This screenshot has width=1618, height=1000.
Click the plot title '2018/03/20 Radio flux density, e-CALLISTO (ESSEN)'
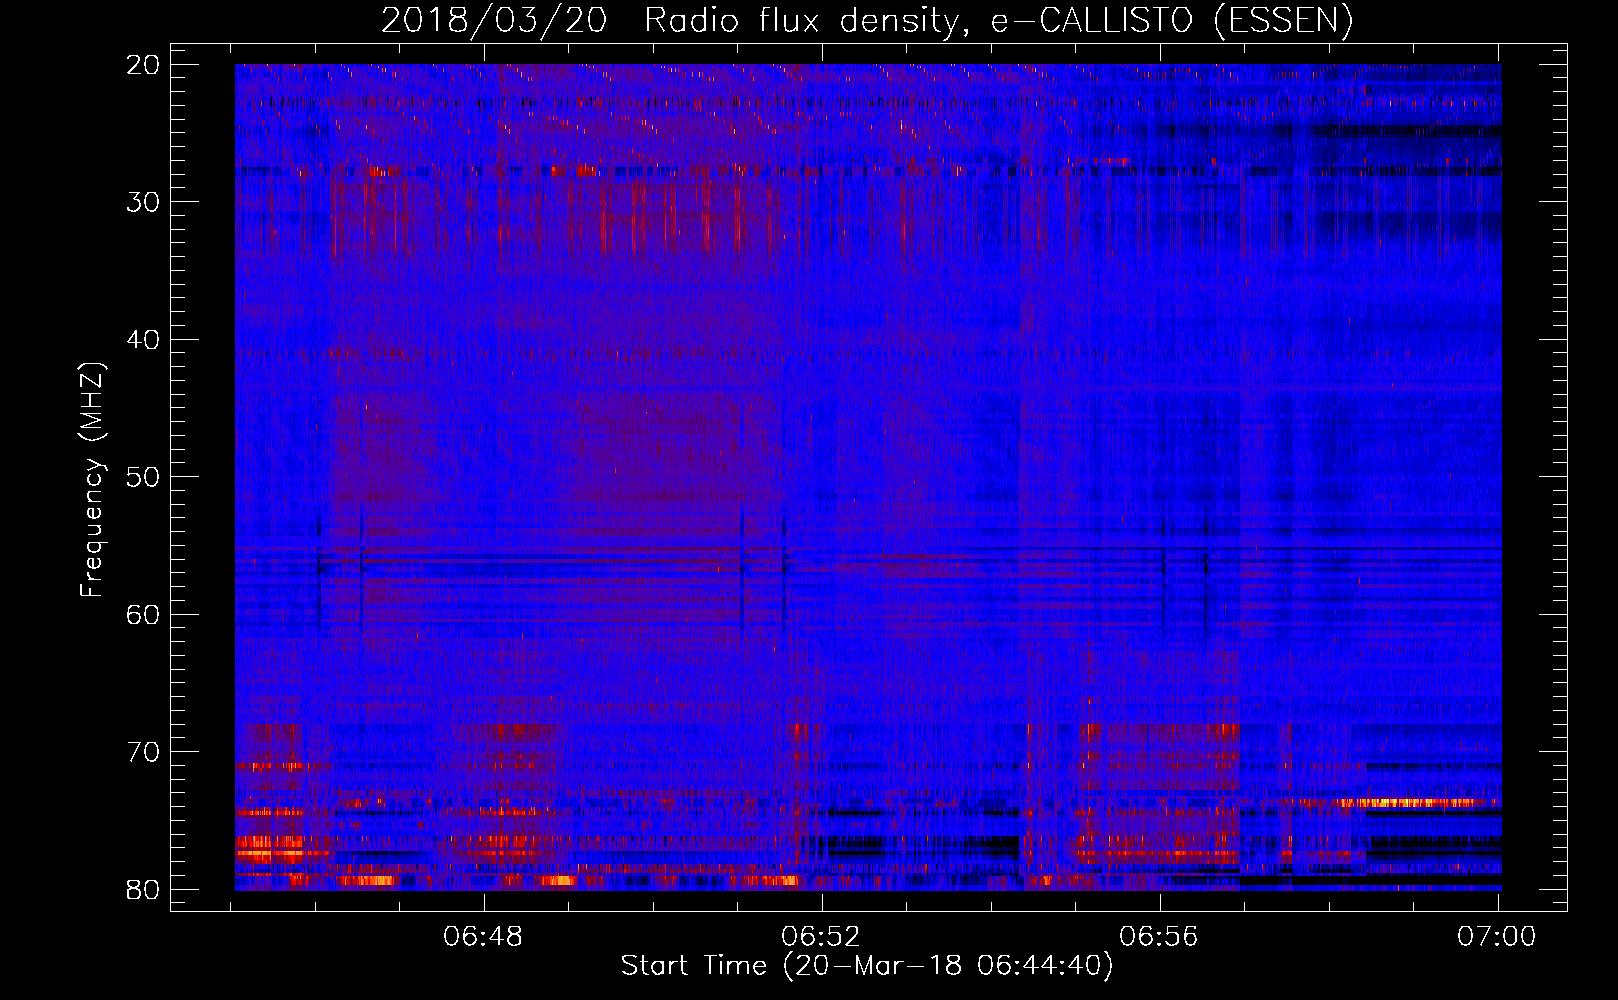pos(867,21)
